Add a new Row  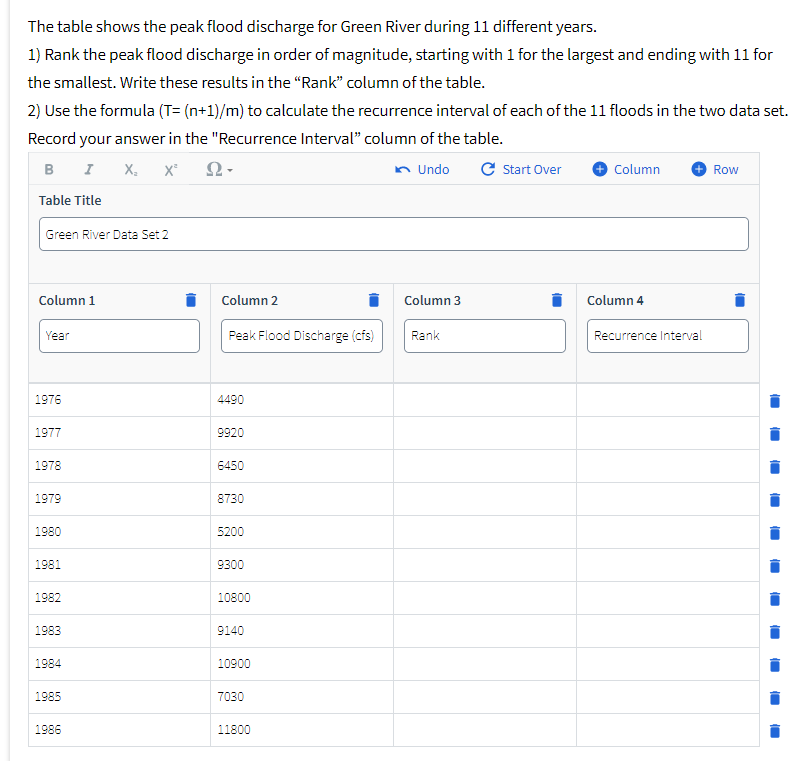(715, 169)
